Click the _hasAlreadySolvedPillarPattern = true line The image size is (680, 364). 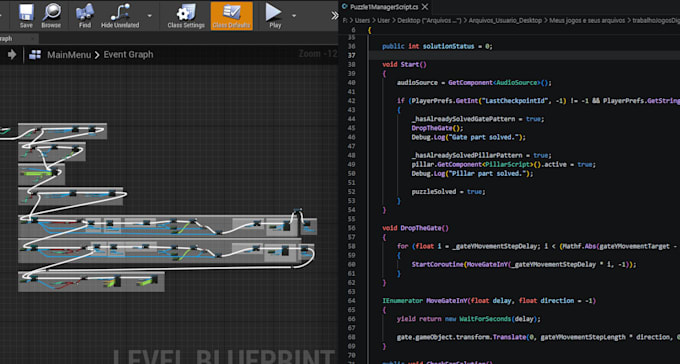click(x=481, y=155)
